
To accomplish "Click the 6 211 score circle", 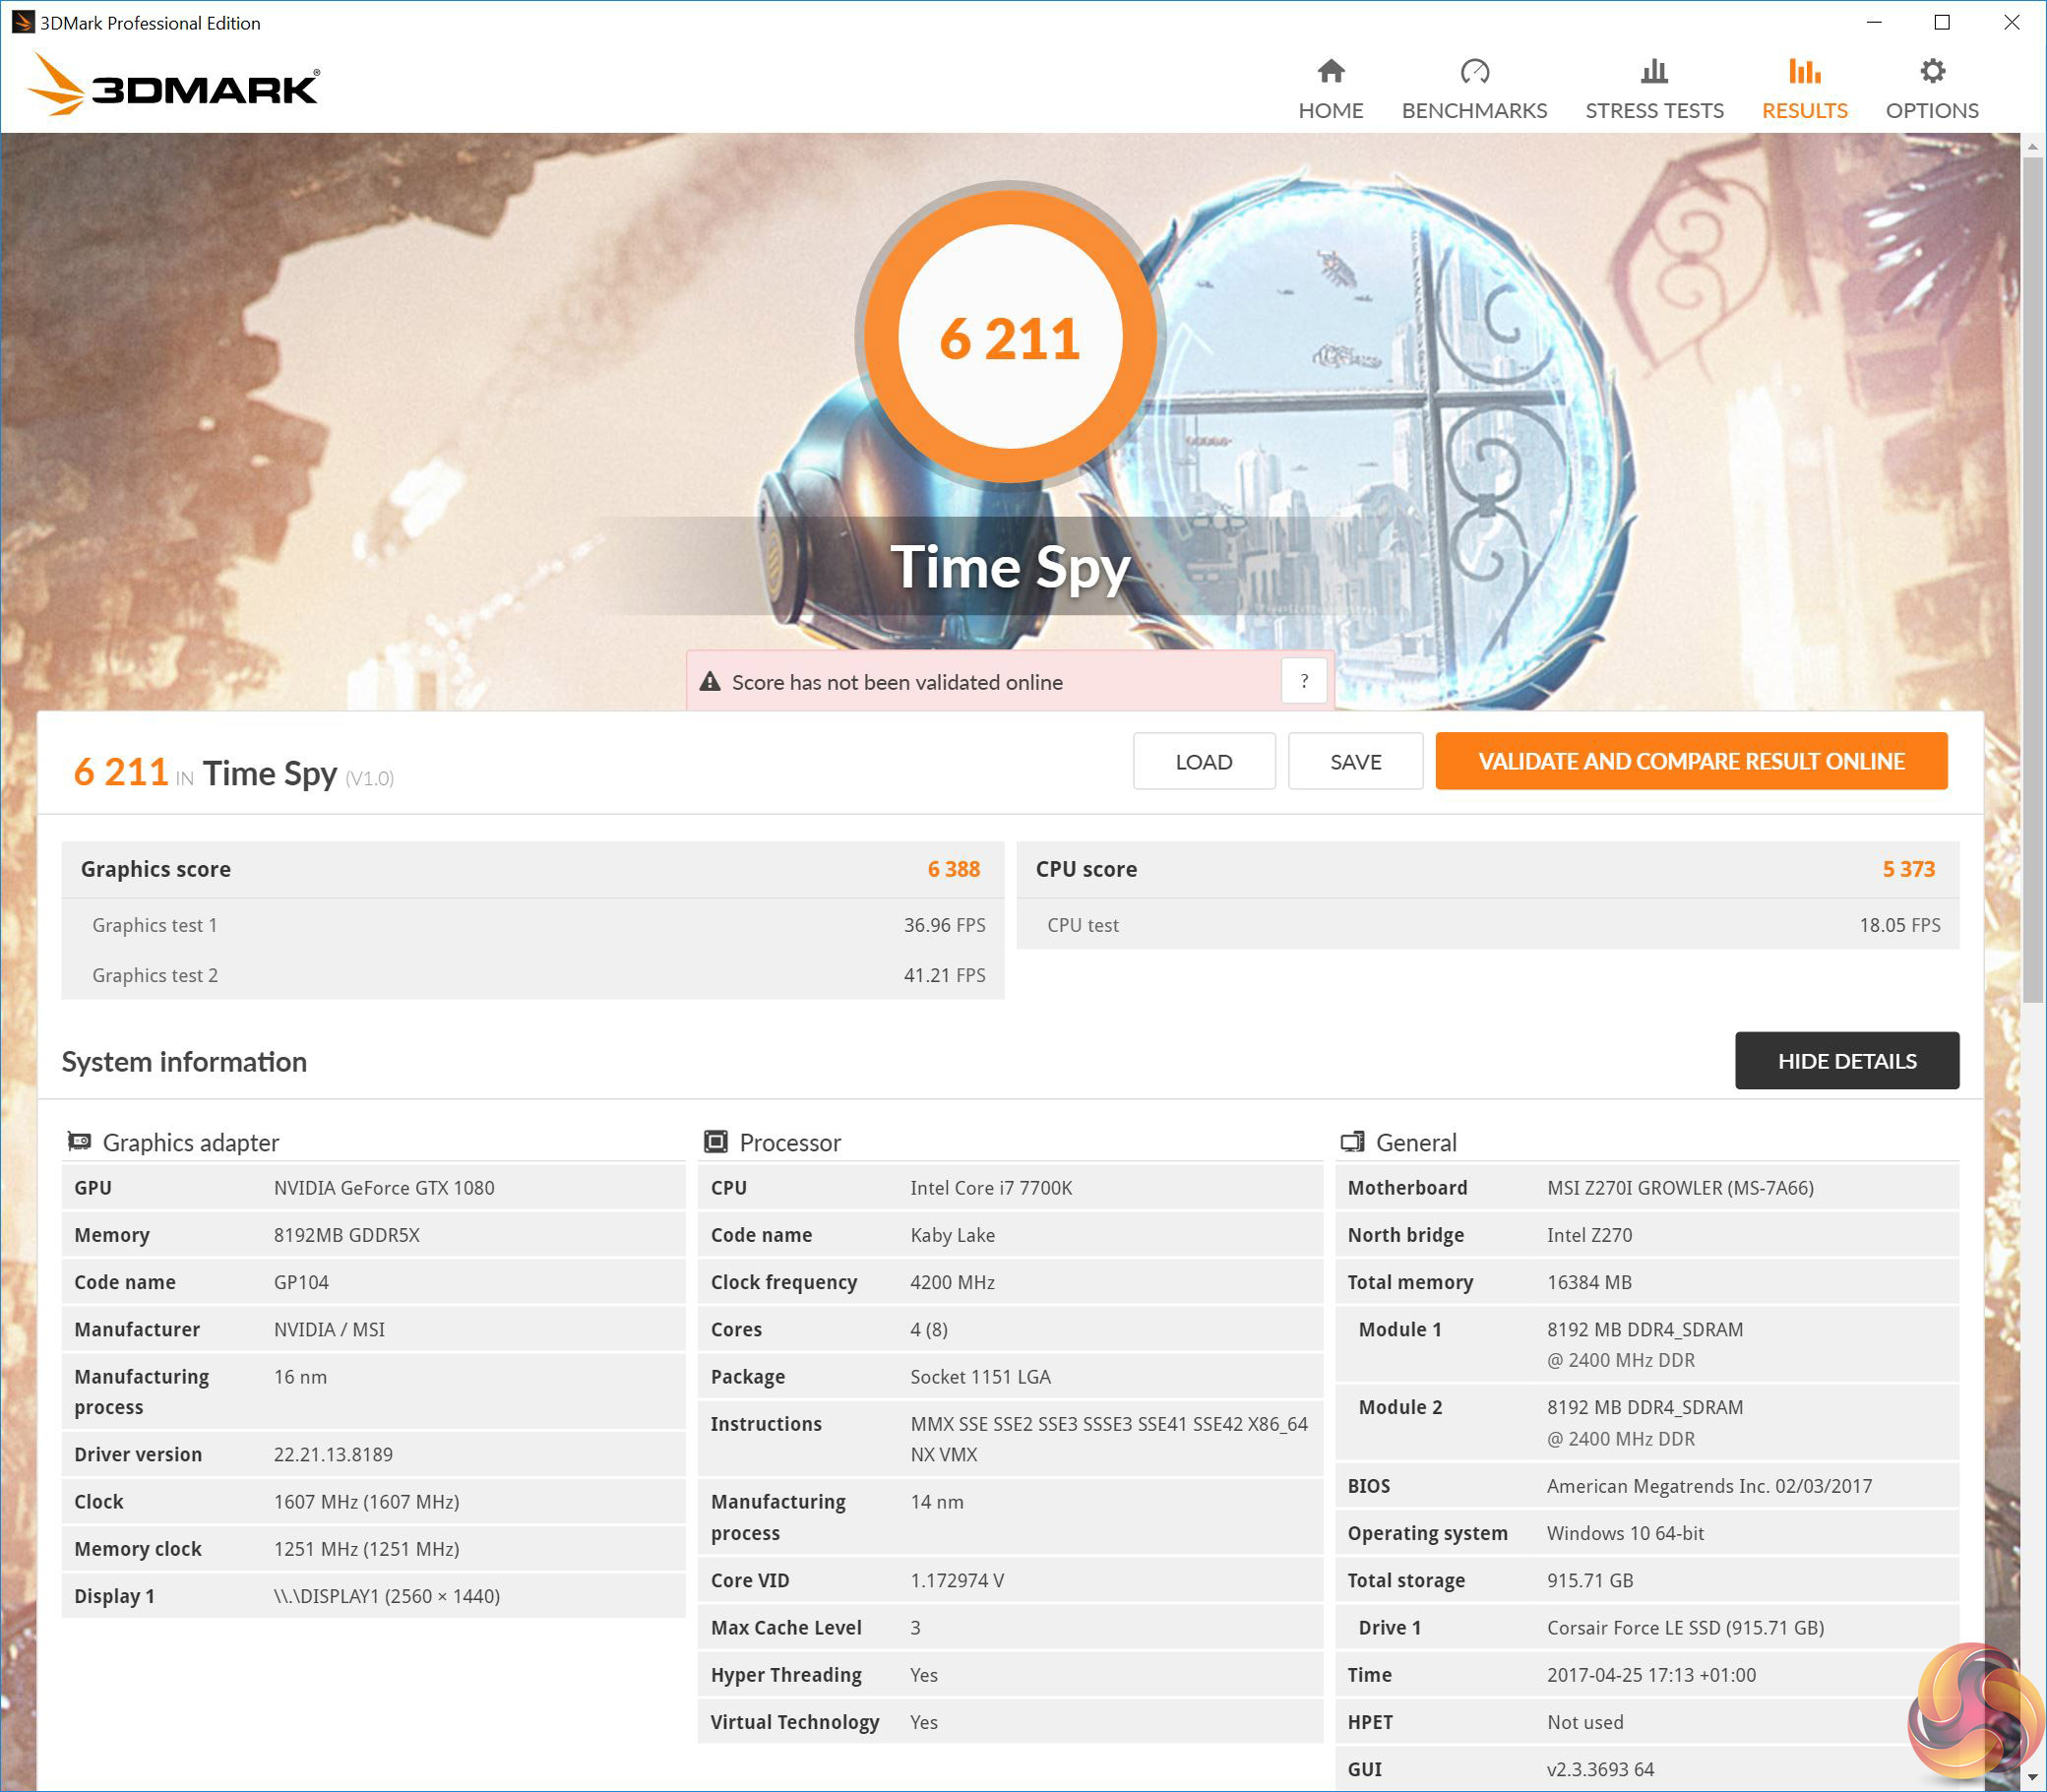I will (1009, 337).
